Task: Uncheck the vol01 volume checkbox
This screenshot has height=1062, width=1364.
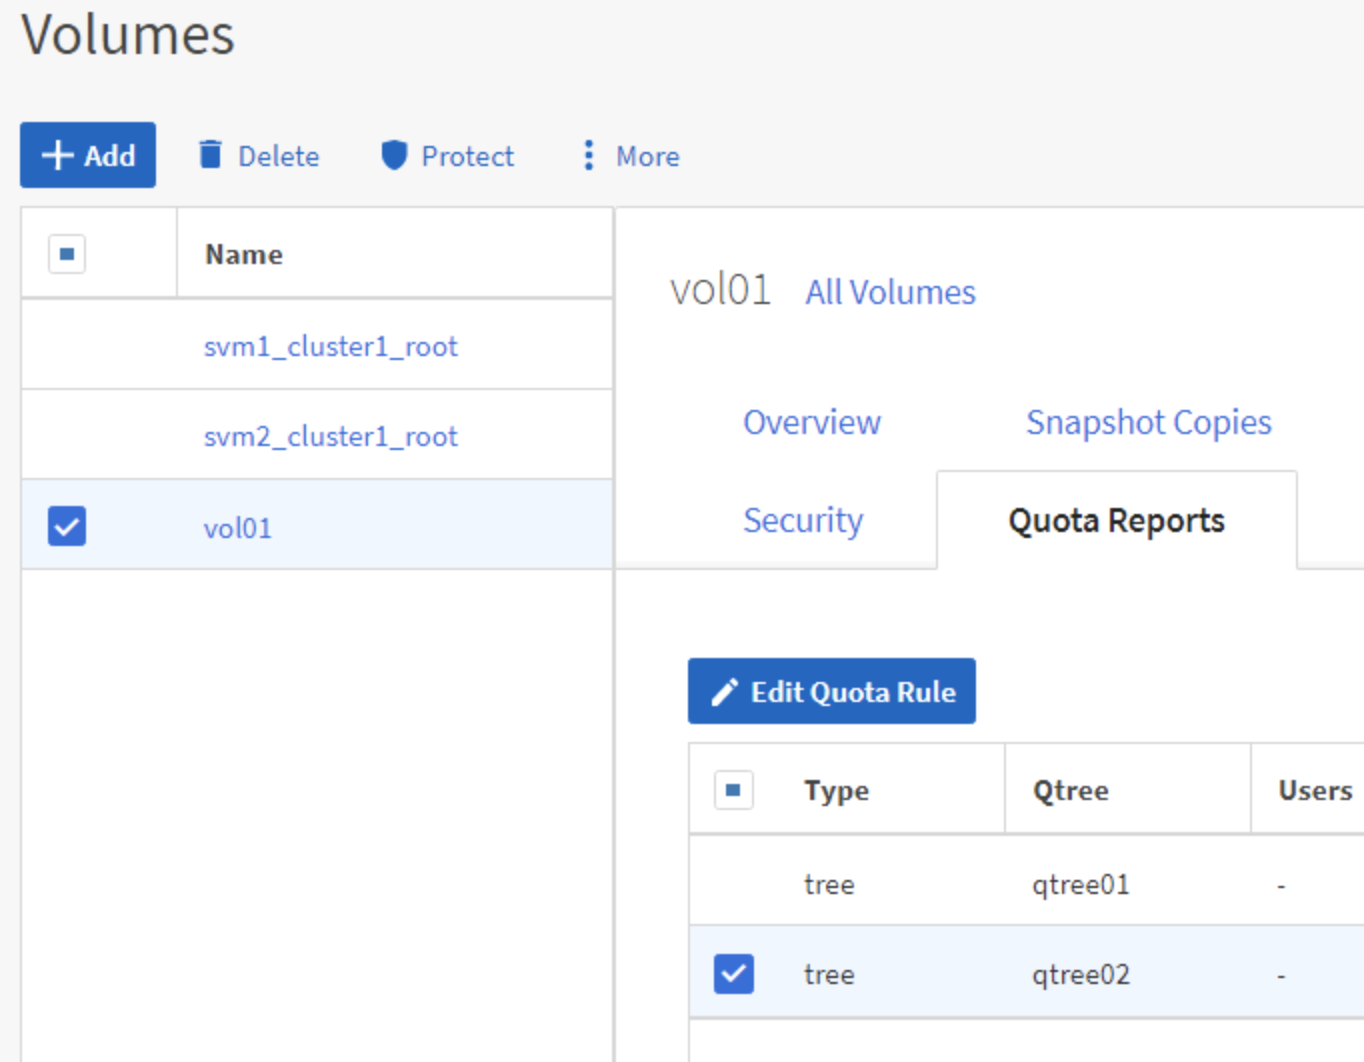Action: (x=67, y=526)
